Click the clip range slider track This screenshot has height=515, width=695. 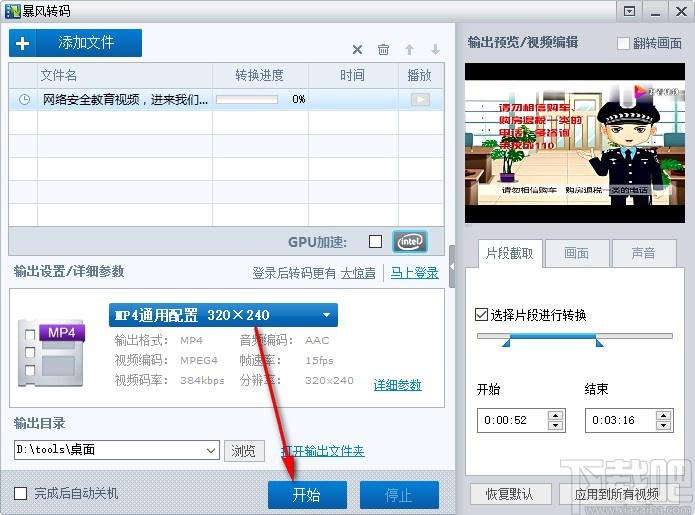(575, 336)
